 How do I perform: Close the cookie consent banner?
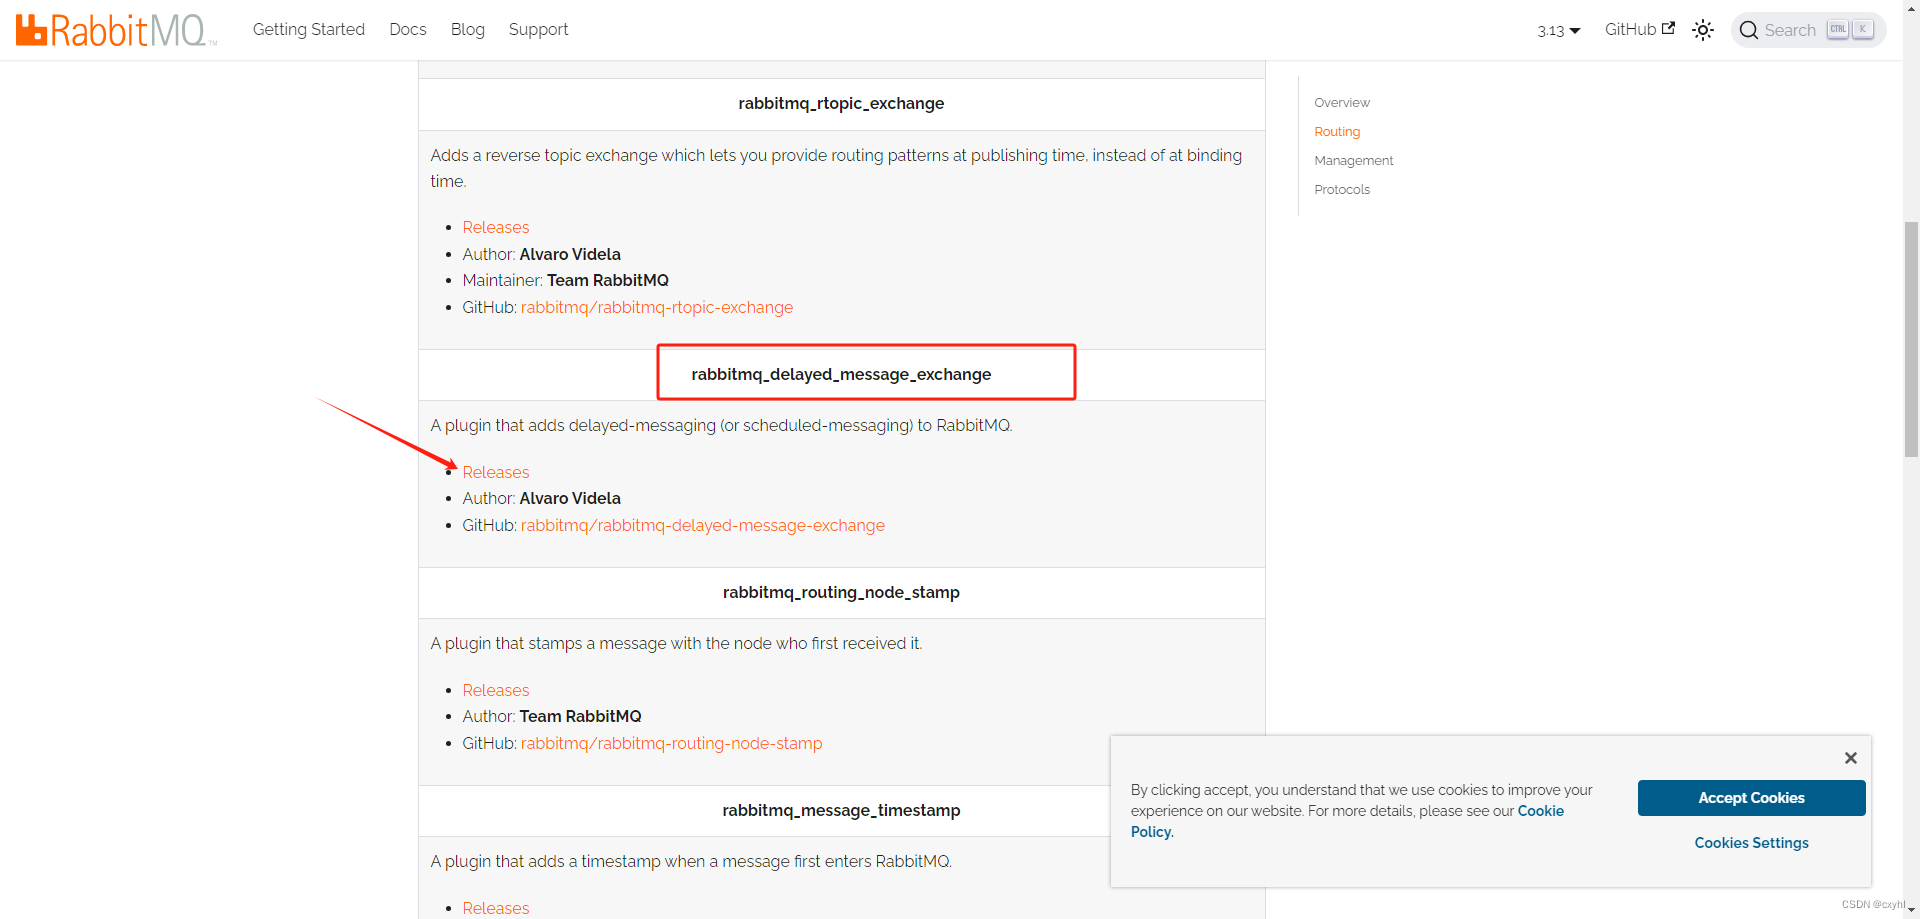pyautogui.click(x=1851, y=758)
